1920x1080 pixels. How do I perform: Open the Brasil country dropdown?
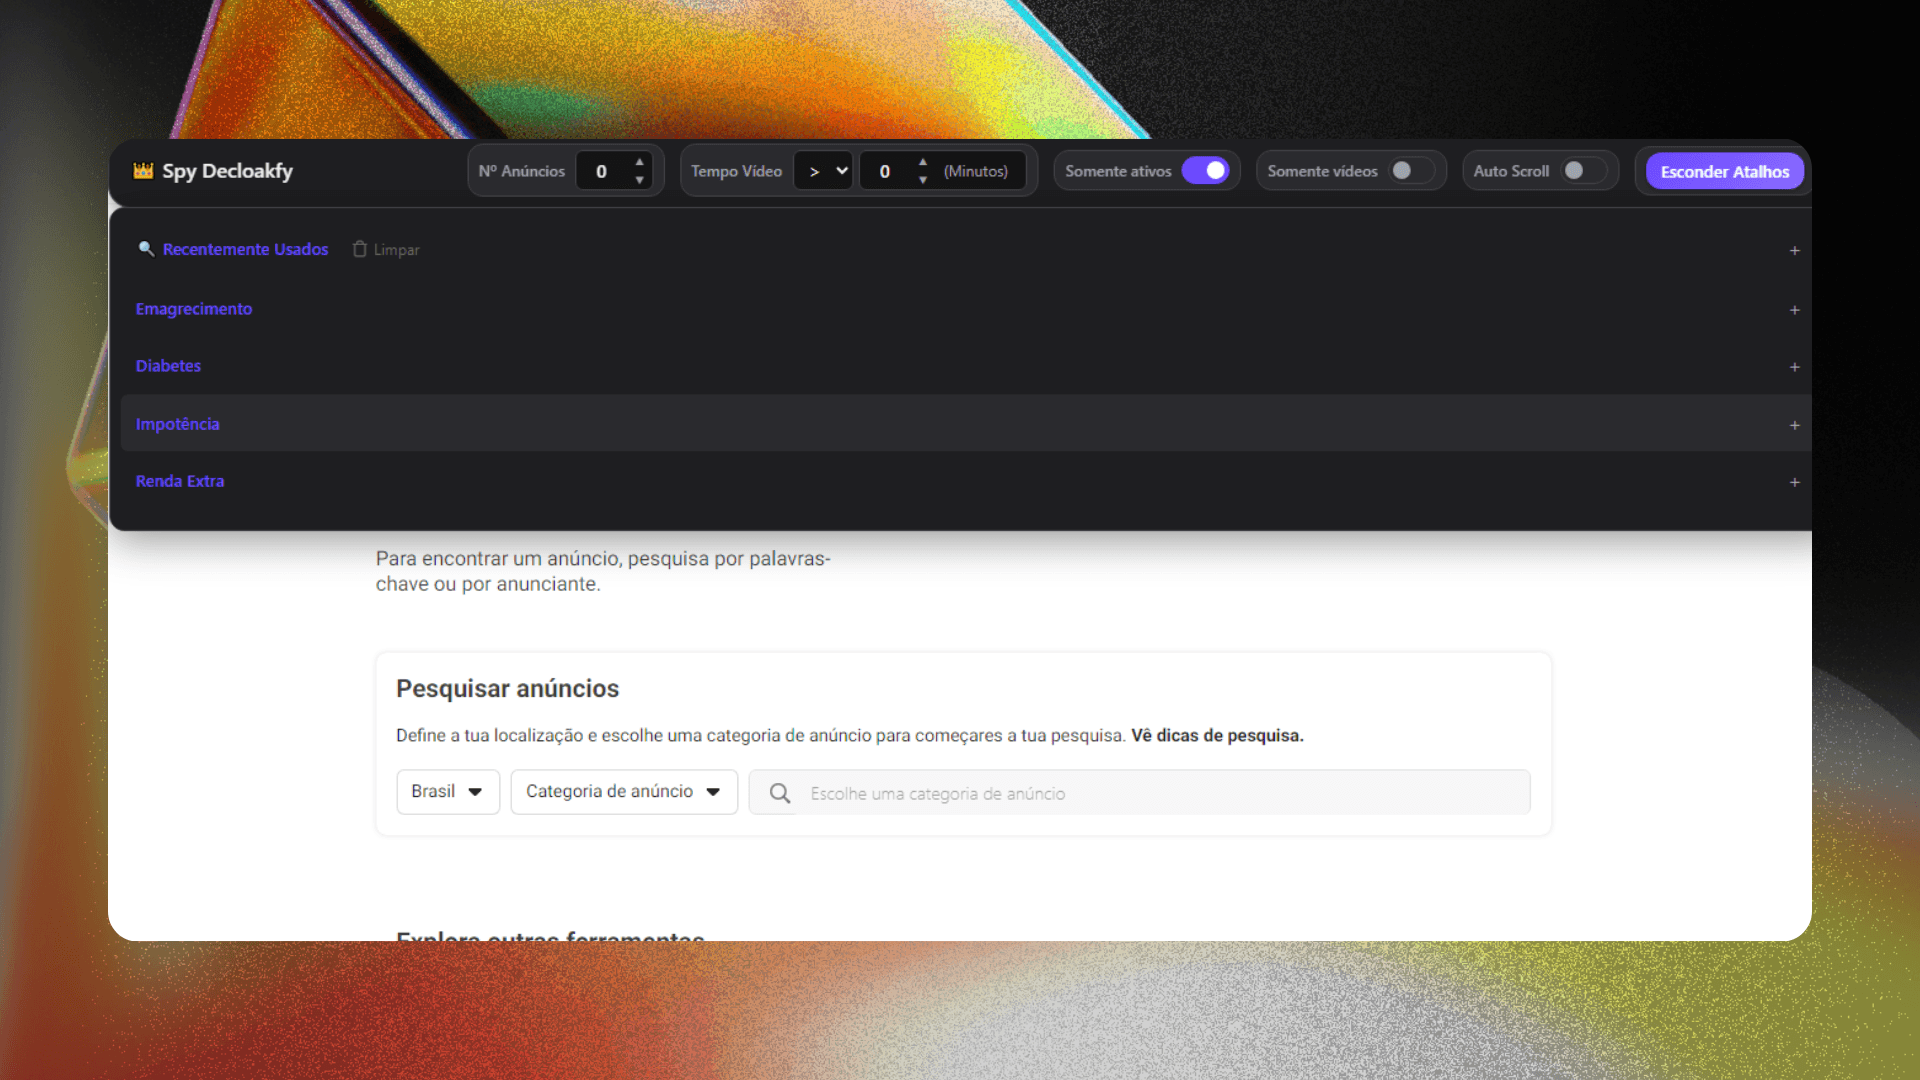(x=447, y=792)
